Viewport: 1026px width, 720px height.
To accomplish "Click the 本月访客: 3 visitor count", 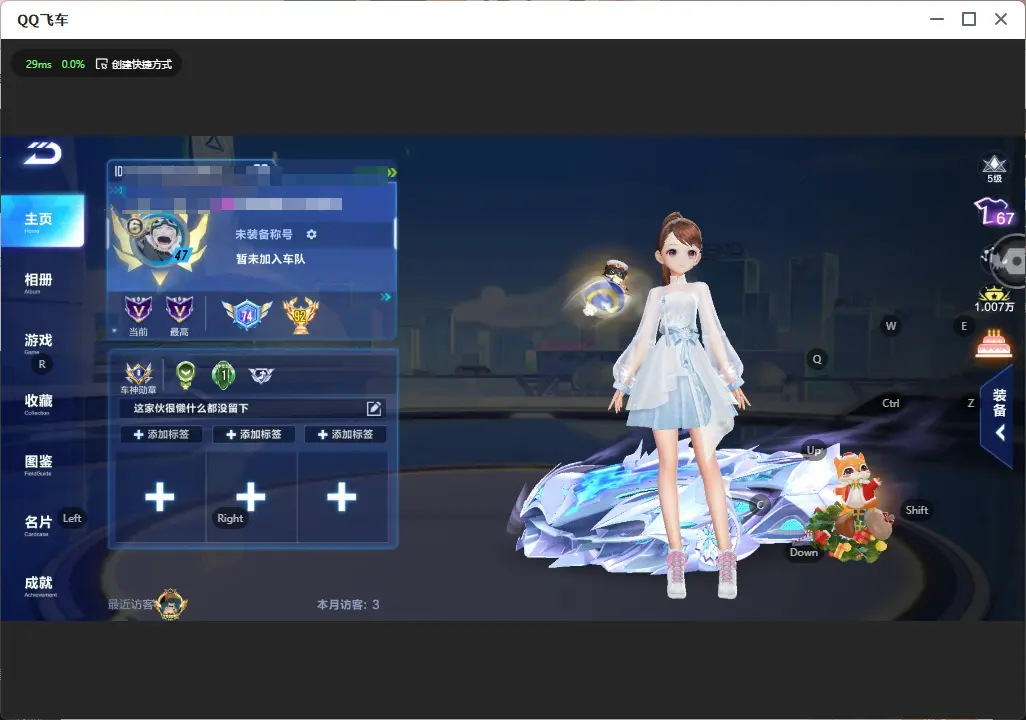I will (348, 605).
